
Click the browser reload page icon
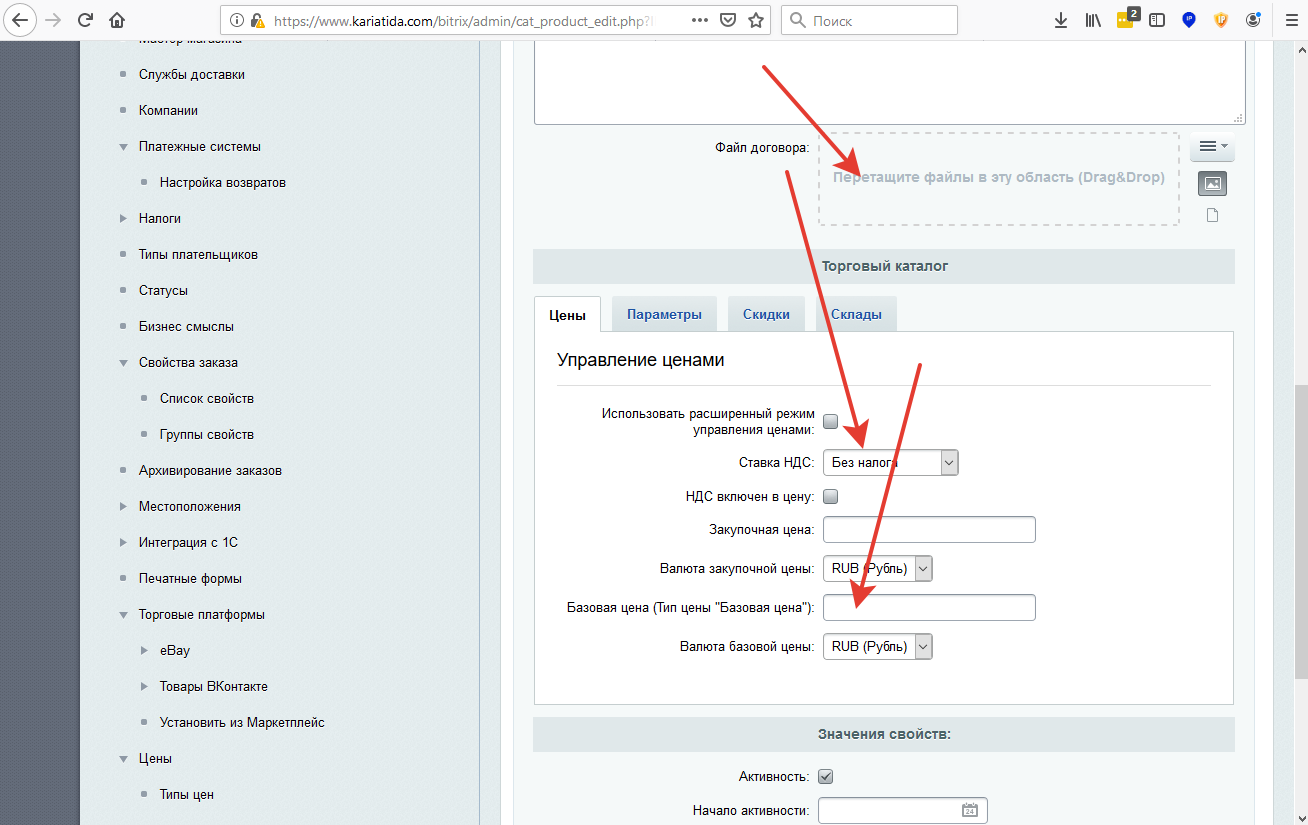click(85, 20)
